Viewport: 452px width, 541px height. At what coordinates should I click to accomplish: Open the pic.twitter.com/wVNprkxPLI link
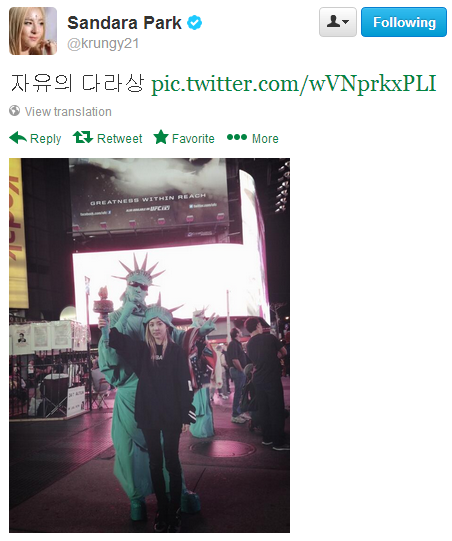294,84
